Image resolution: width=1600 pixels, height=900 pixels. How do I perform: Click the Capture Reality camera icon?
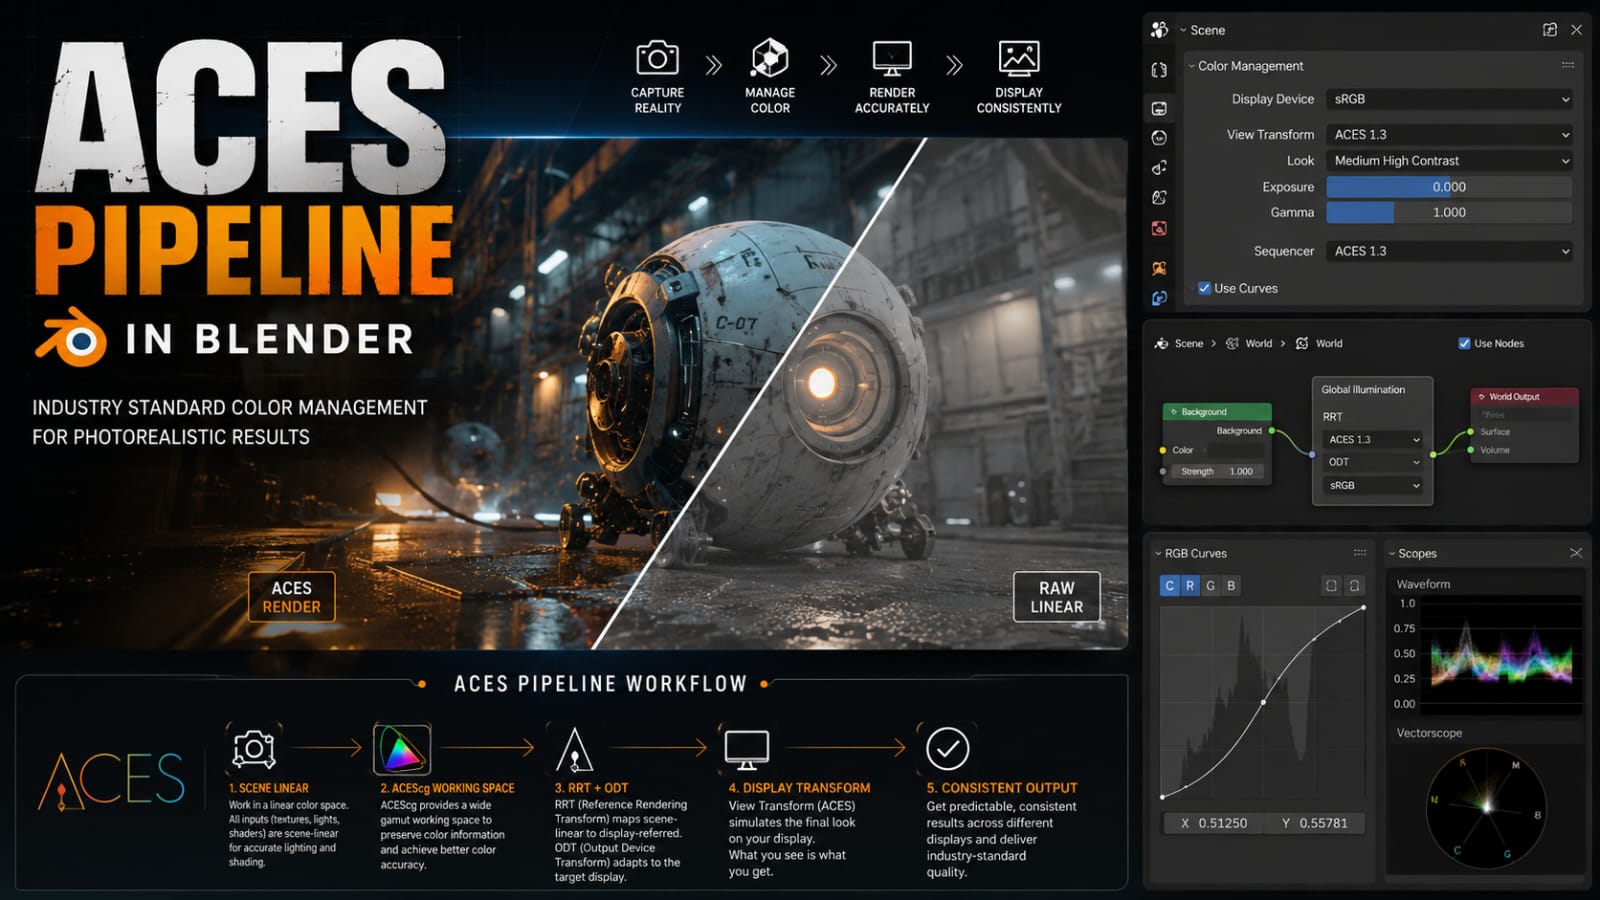tap(657, 58)
